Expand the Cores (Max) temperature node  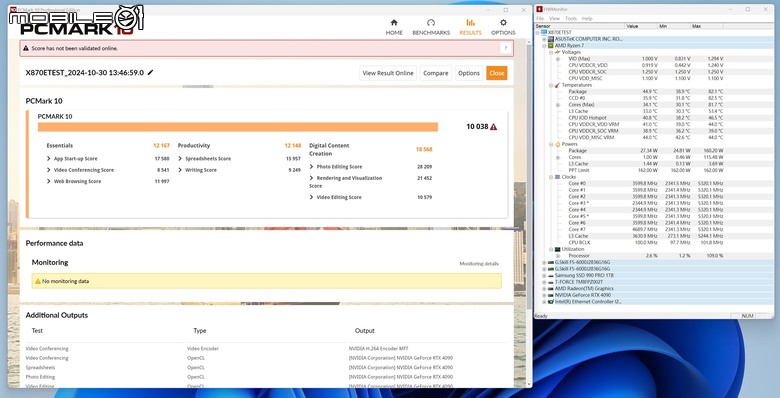[558, 105]
